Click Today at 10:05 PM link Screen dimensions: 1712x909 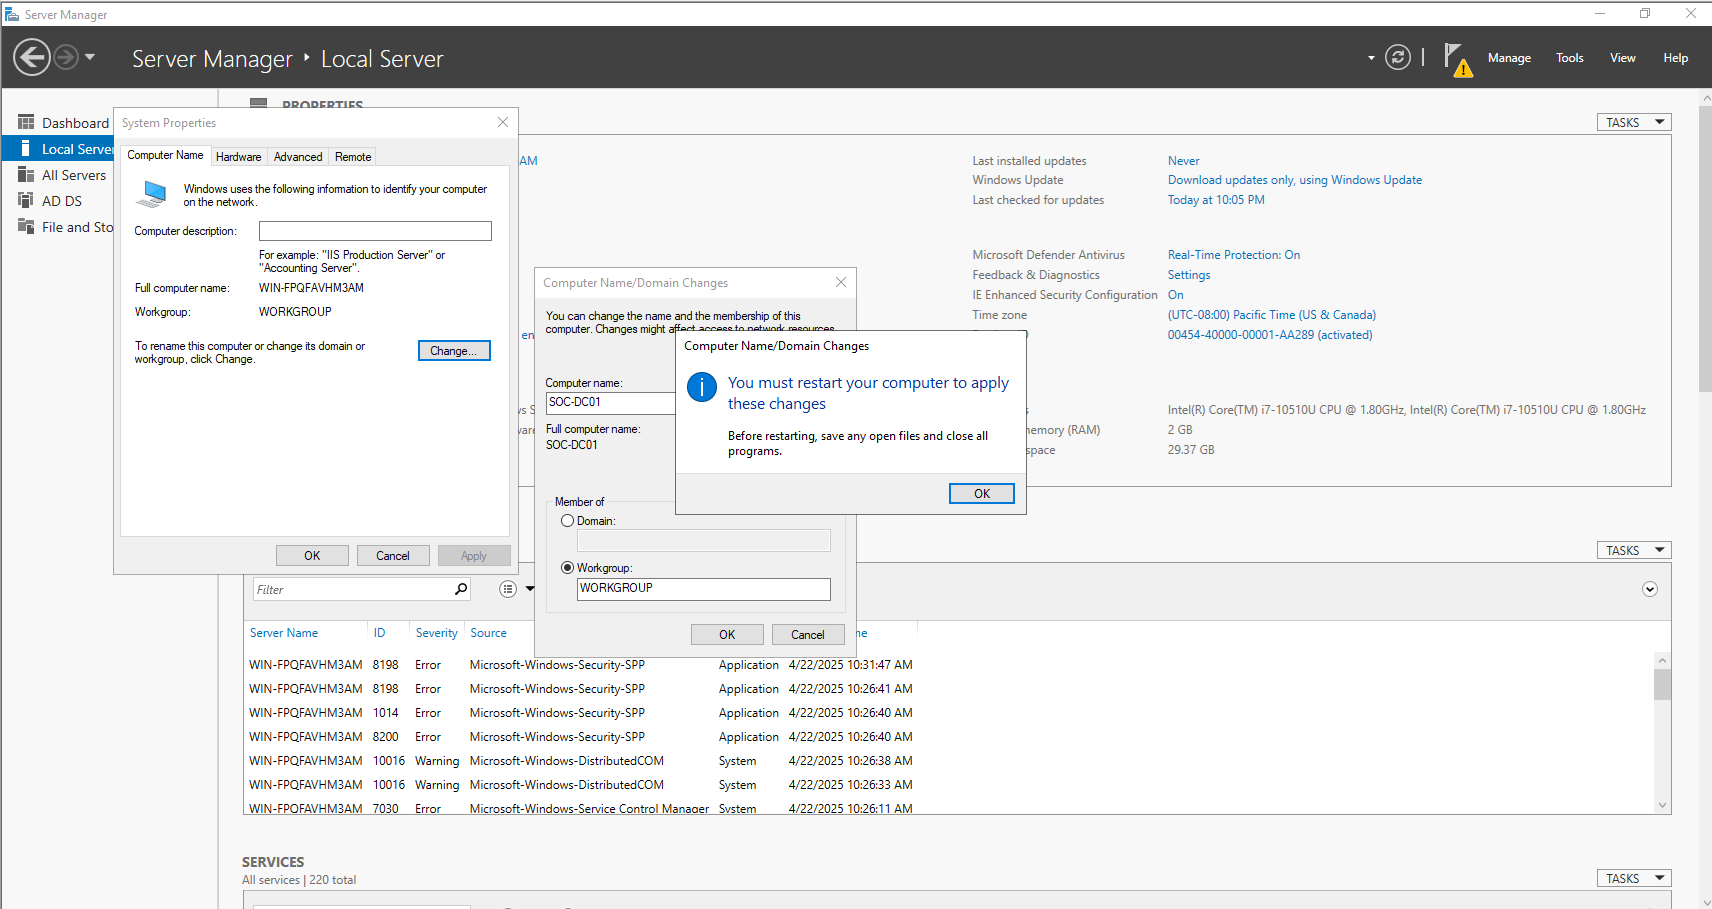click(1216, 200)
